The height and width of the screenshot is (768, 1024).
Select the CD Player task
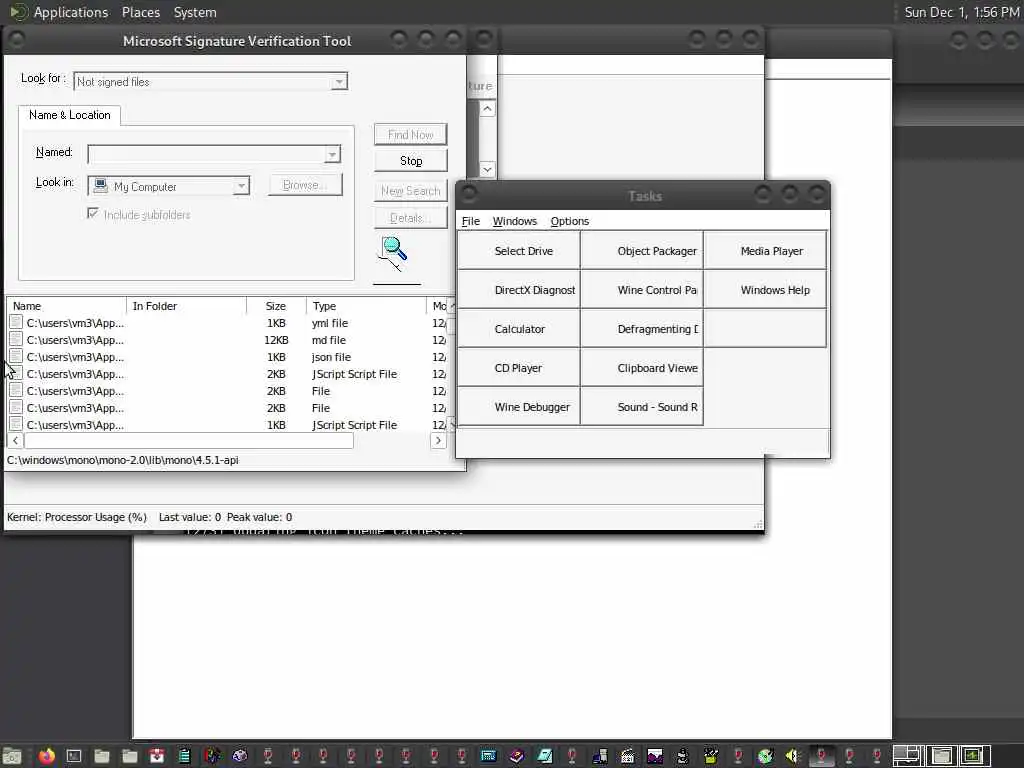pyautogui.click(x=519, y=368)
